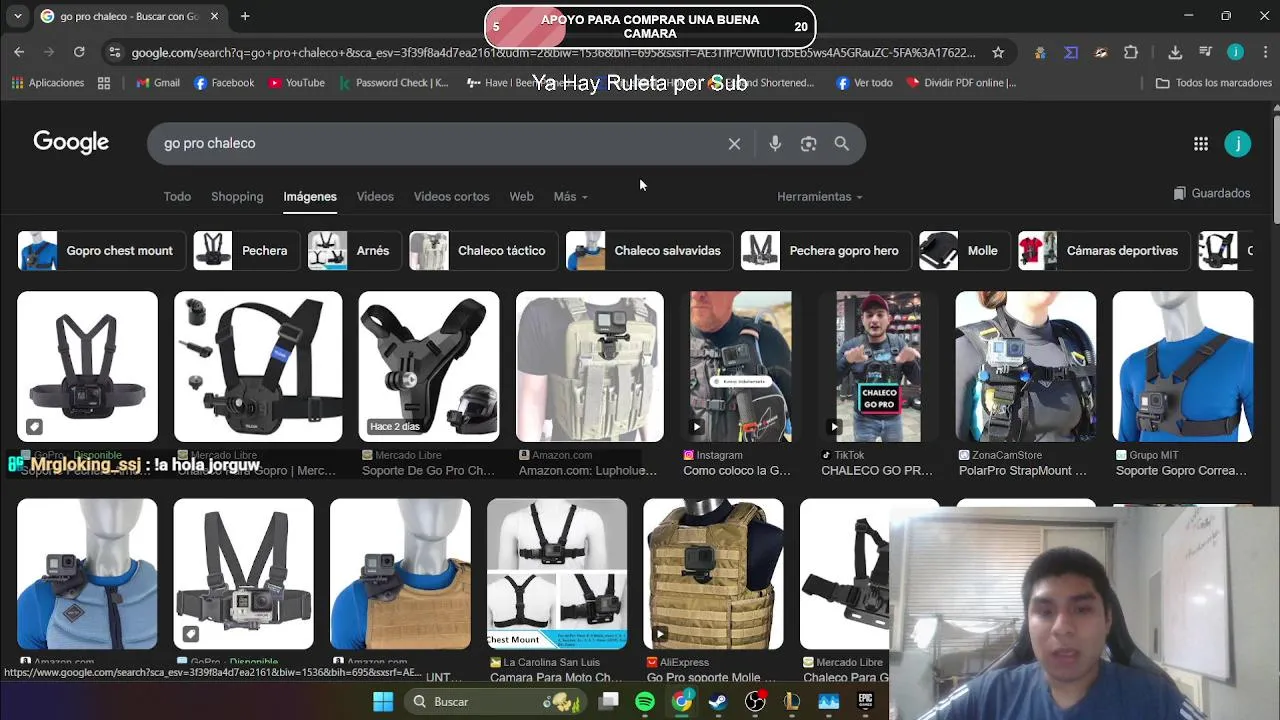Open the Grupo MIT 'Soporte Gopro Correa' image
This screenshot has height=720, width=1280.
tap(1183, 366)
